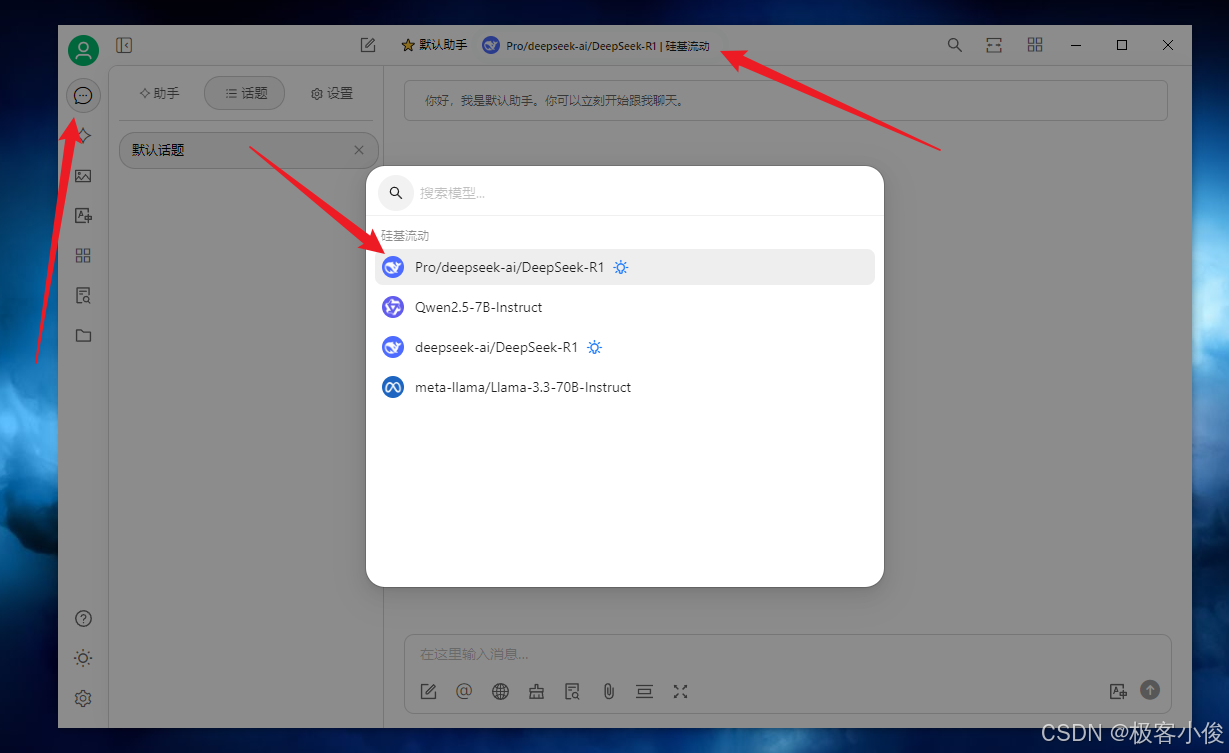
Task: Open the translate page from sidebar
Action: click(83, 216)
